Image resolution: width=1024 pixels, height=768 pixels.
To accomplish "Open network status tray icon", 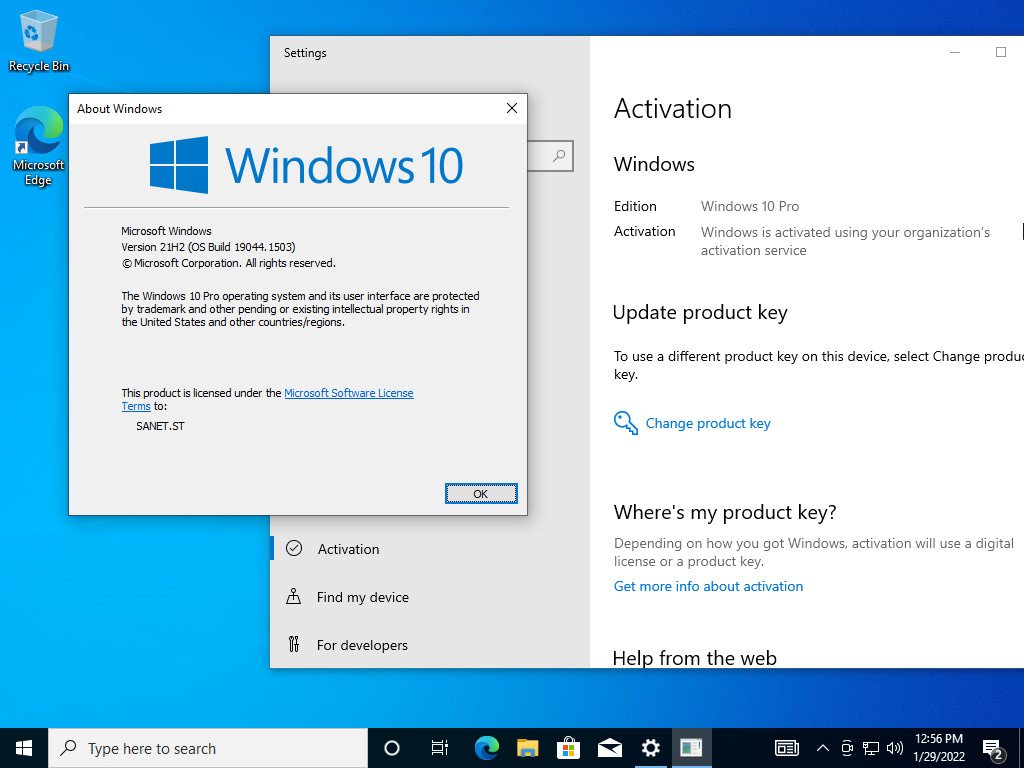I will [871, 748].
